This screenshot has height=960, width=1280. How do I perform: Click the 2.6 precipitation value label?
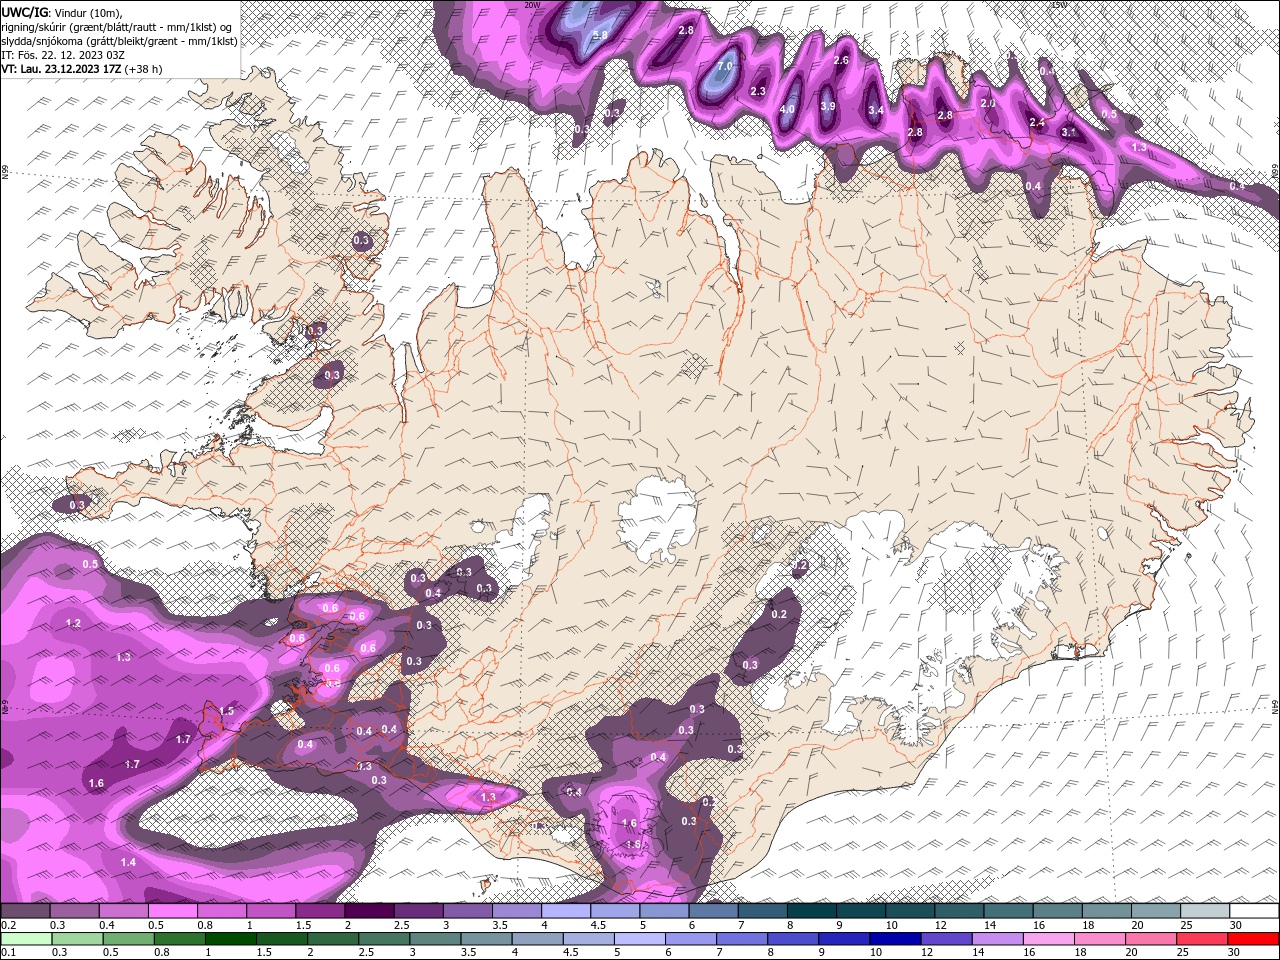[841, 60]
